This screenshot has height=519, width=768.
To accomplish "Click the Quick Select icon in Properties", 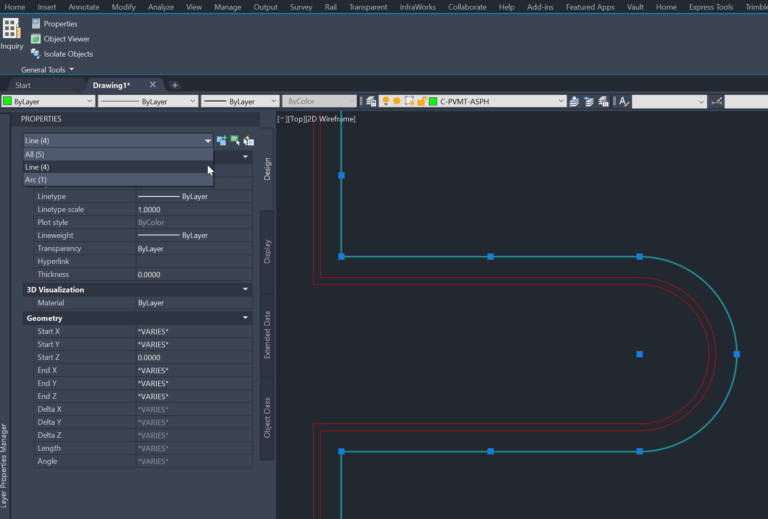I will [249, 141].
